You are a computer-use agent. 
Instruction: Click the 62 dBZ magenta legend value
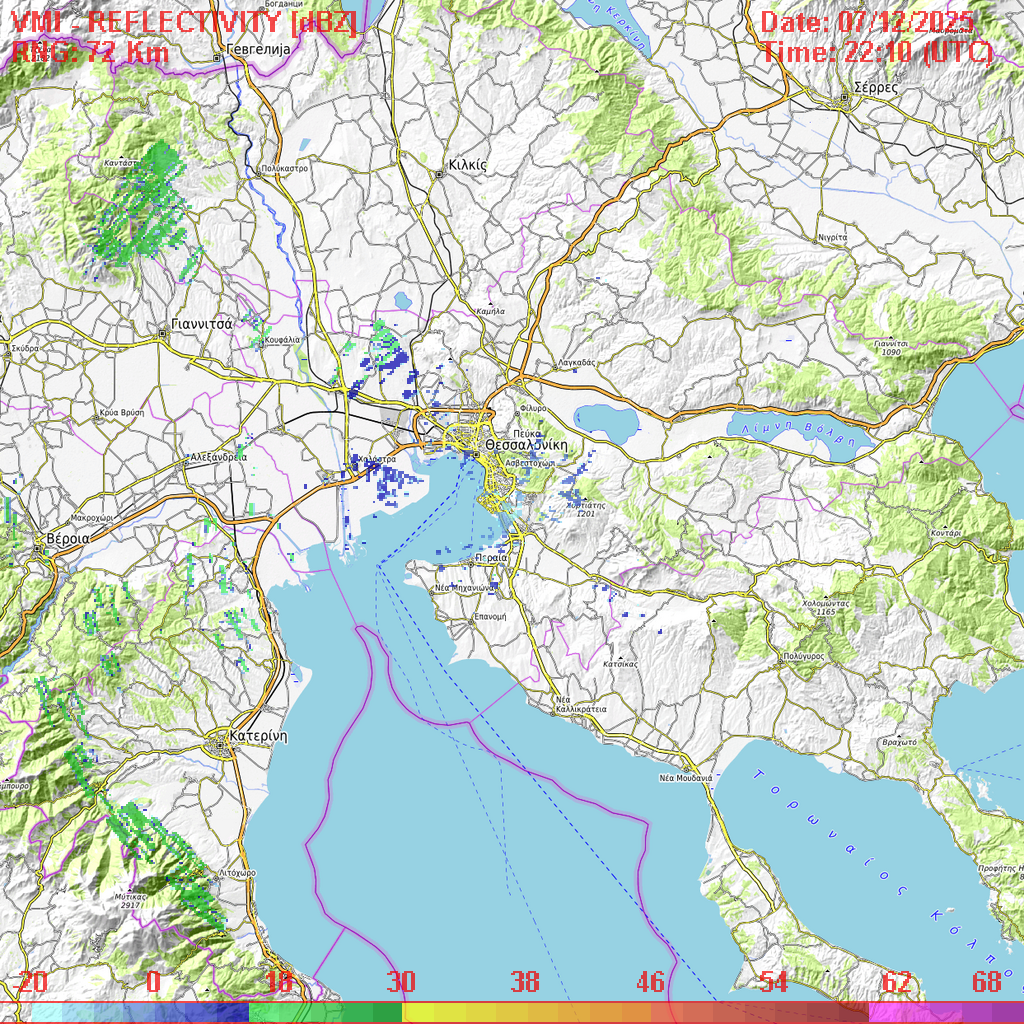tap(897, 982)
